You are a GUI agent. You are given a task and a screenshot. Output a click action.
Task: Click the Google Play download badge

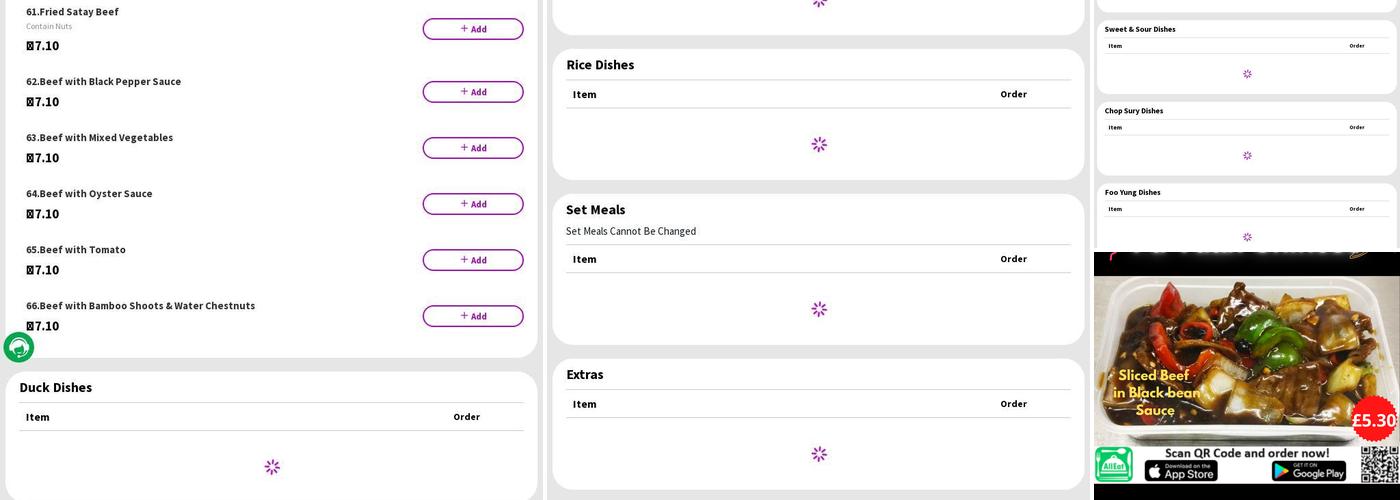(1308, 471)
